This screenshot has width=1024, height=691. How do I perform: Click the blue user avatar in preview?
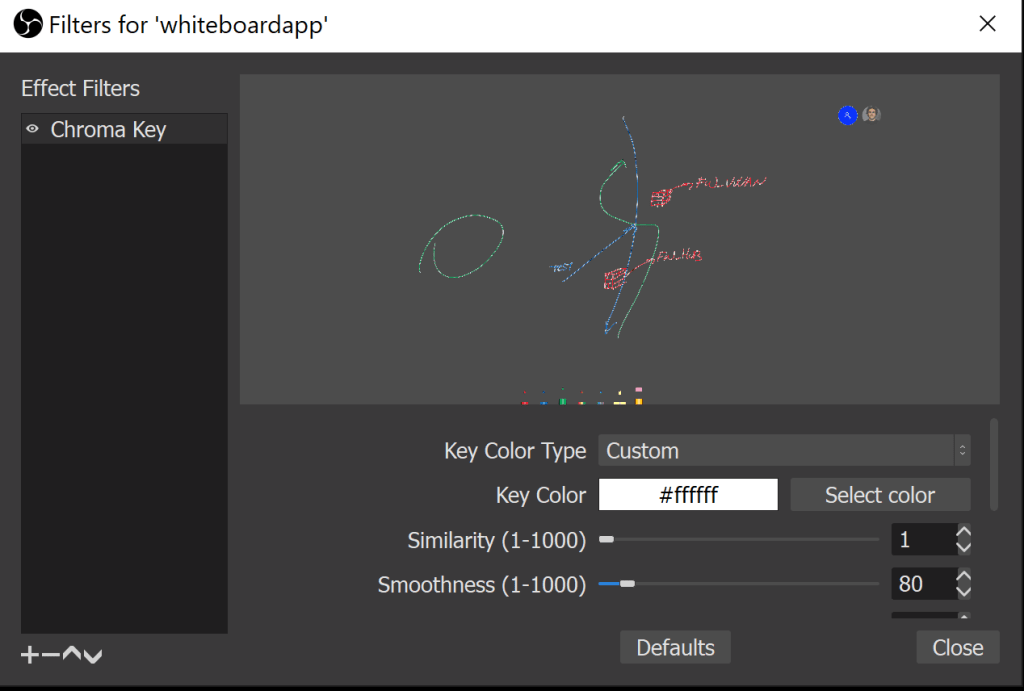[x=848, y=115]
